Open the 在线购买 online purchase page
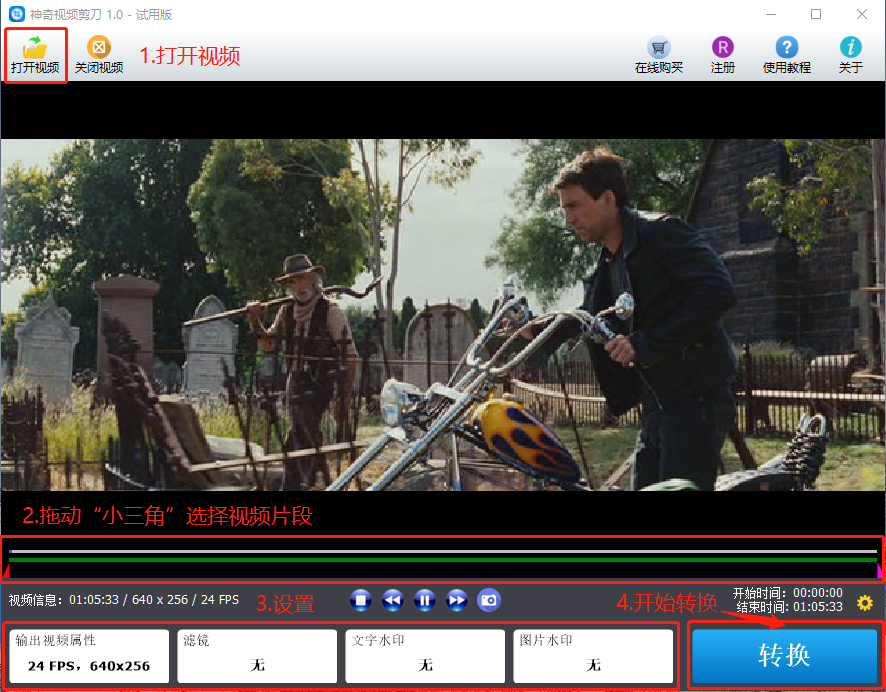This screenshot has height=692, width=886. click(x=659, y=55)
